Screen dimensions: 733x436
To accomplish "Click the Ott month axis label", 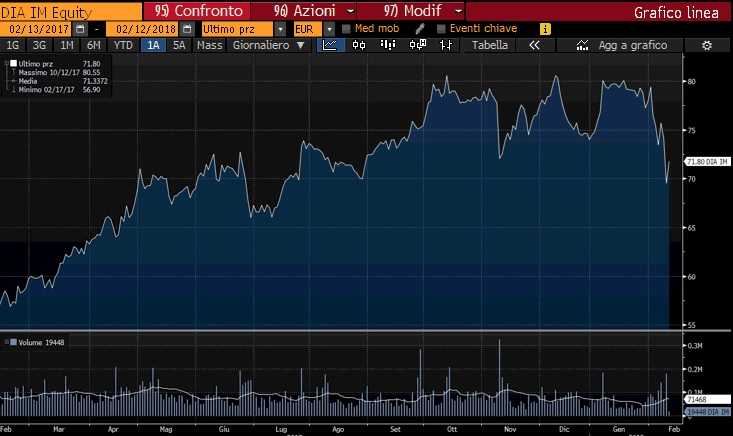I will [452, 429].
